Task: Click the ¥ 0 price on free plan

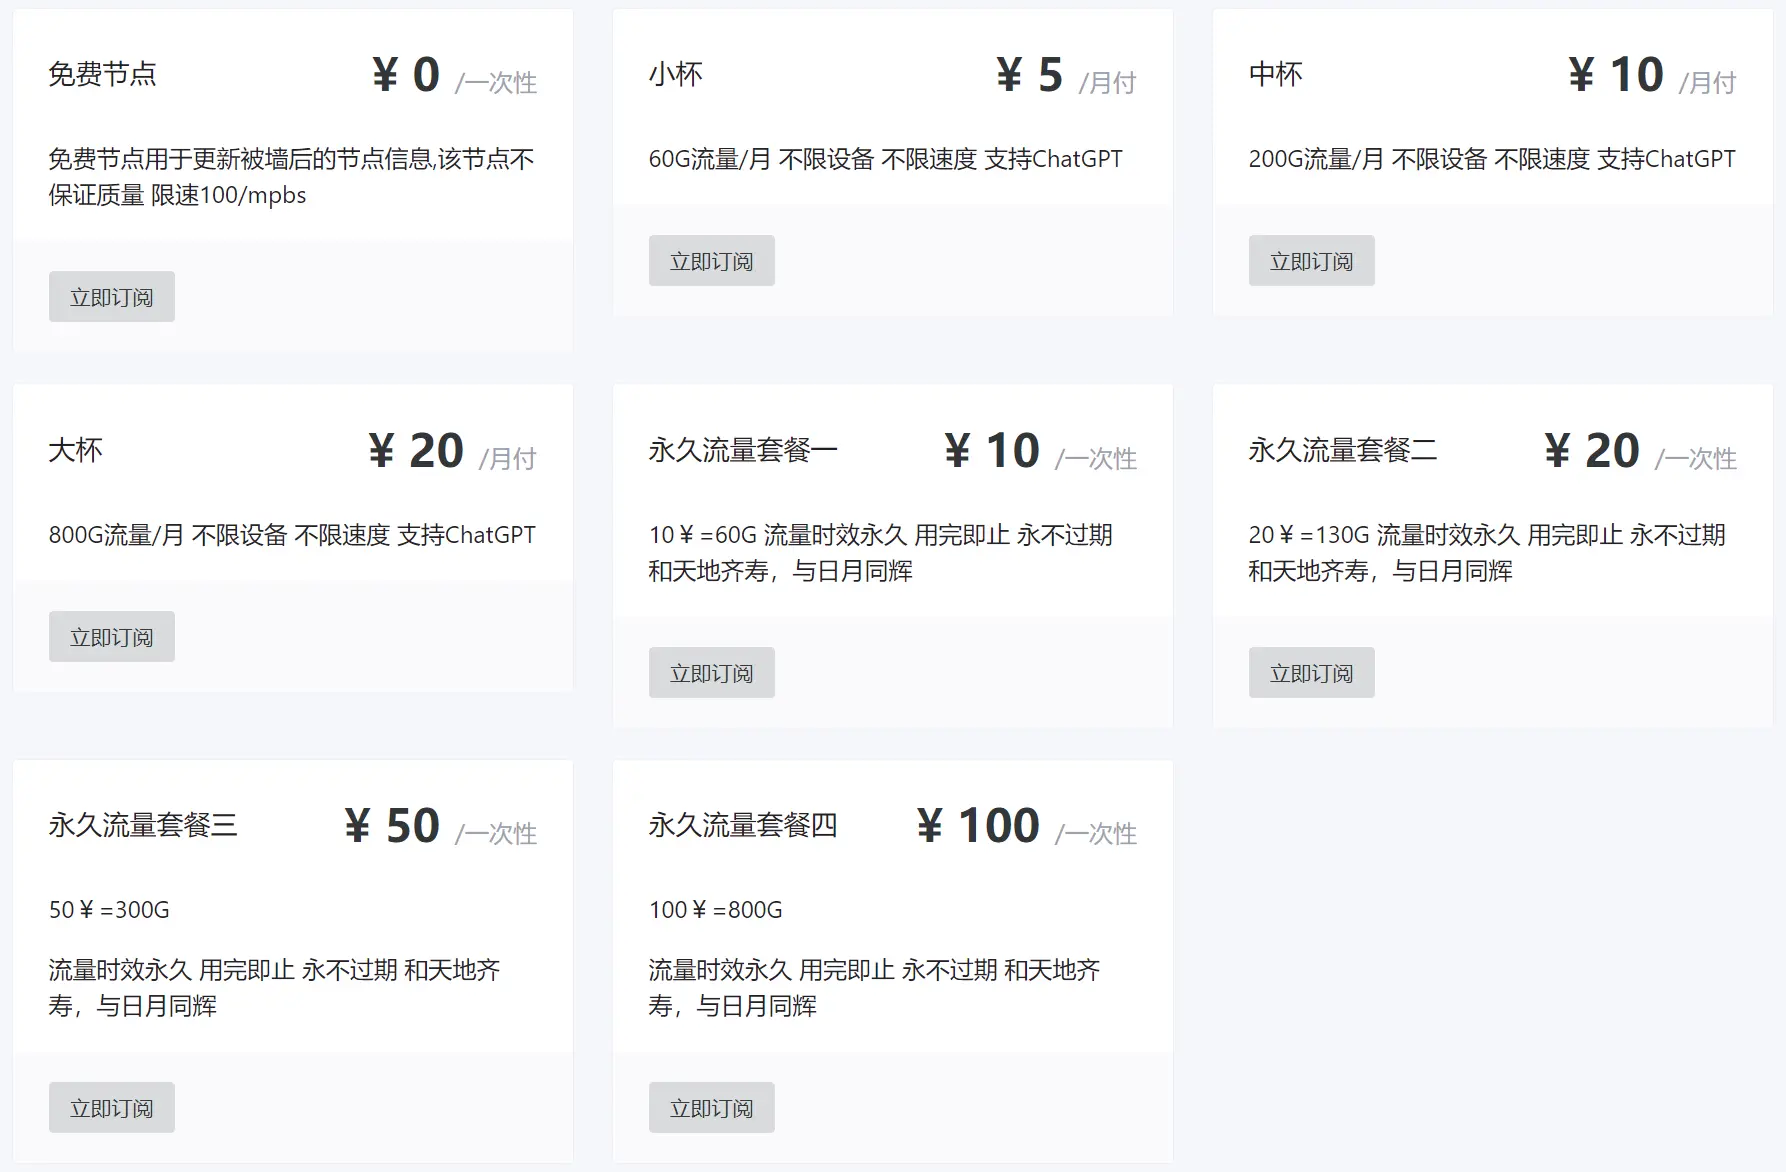Action: tap(406, 75)
